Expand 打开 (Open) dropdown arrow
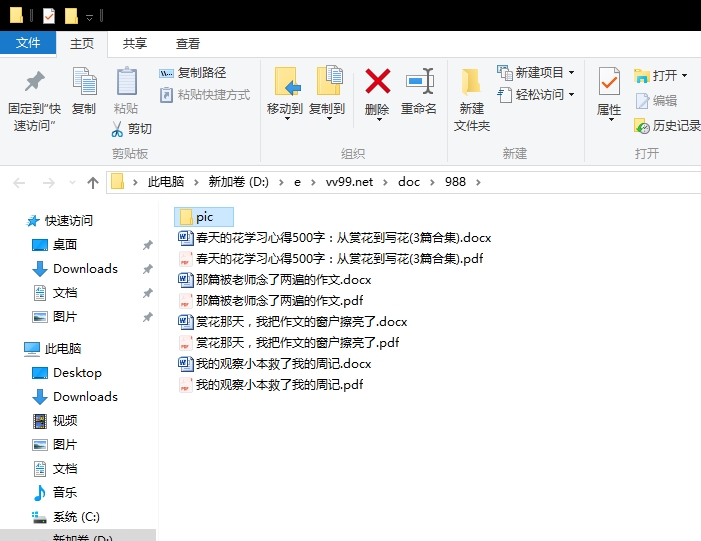The width and height of the screenshot is (701, 541). [x=684, y=76]
